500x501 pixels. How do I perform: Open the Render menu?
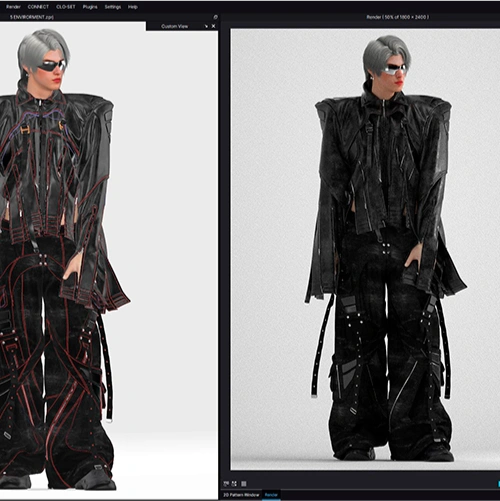pos(13,7)
